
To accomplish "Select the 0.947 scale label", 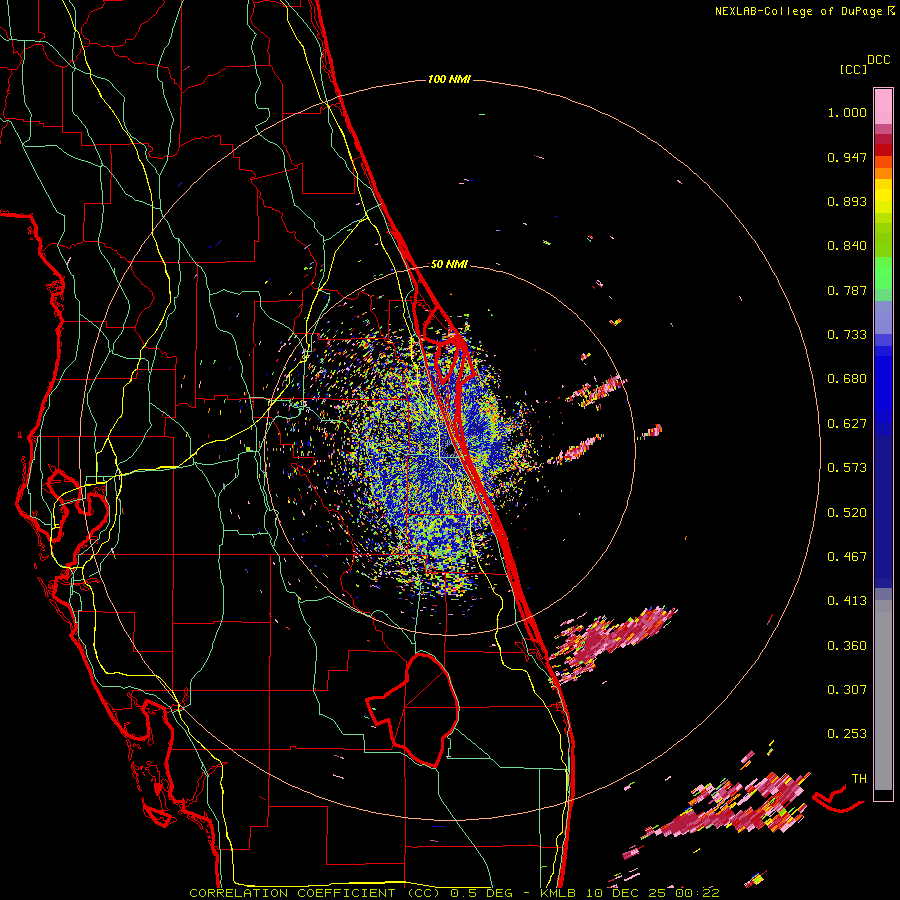I will pos(847,157).
